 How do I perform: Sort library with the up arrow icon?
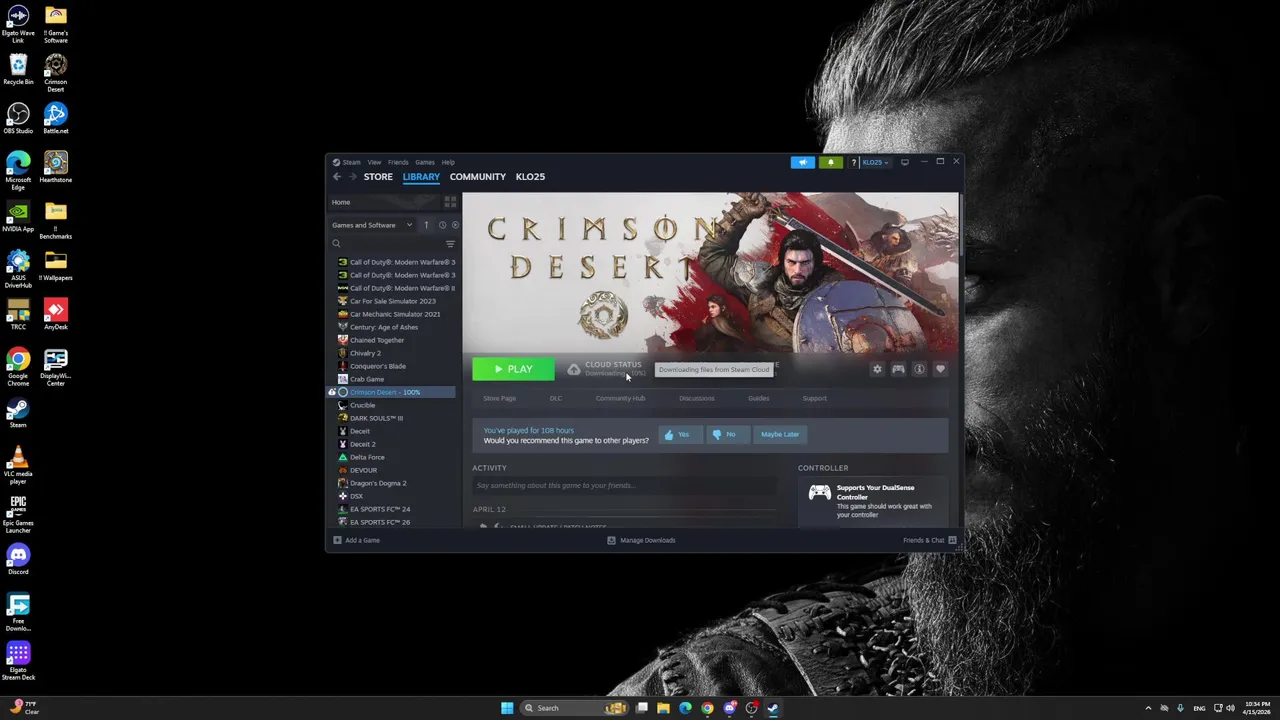(426, 225)
